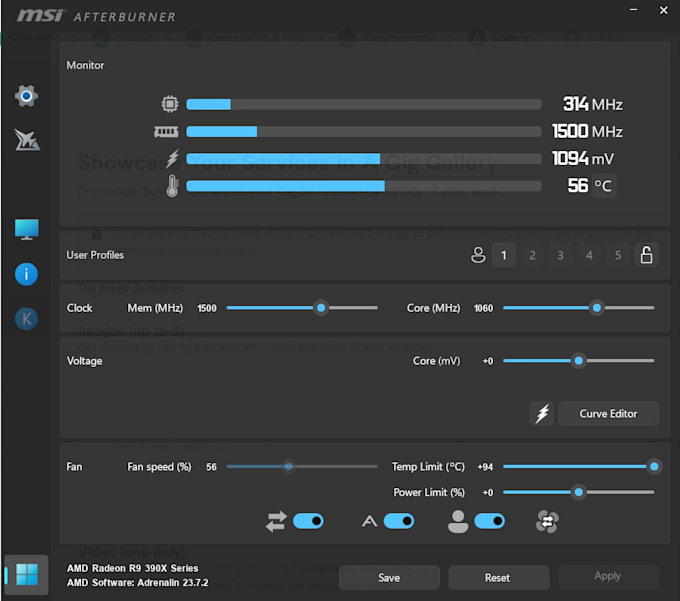The width and height of the screenshot is (680, 601).
Task: Toggle the auto fan switch beside the 'A' icon
Action: click(x=399, y=521)
